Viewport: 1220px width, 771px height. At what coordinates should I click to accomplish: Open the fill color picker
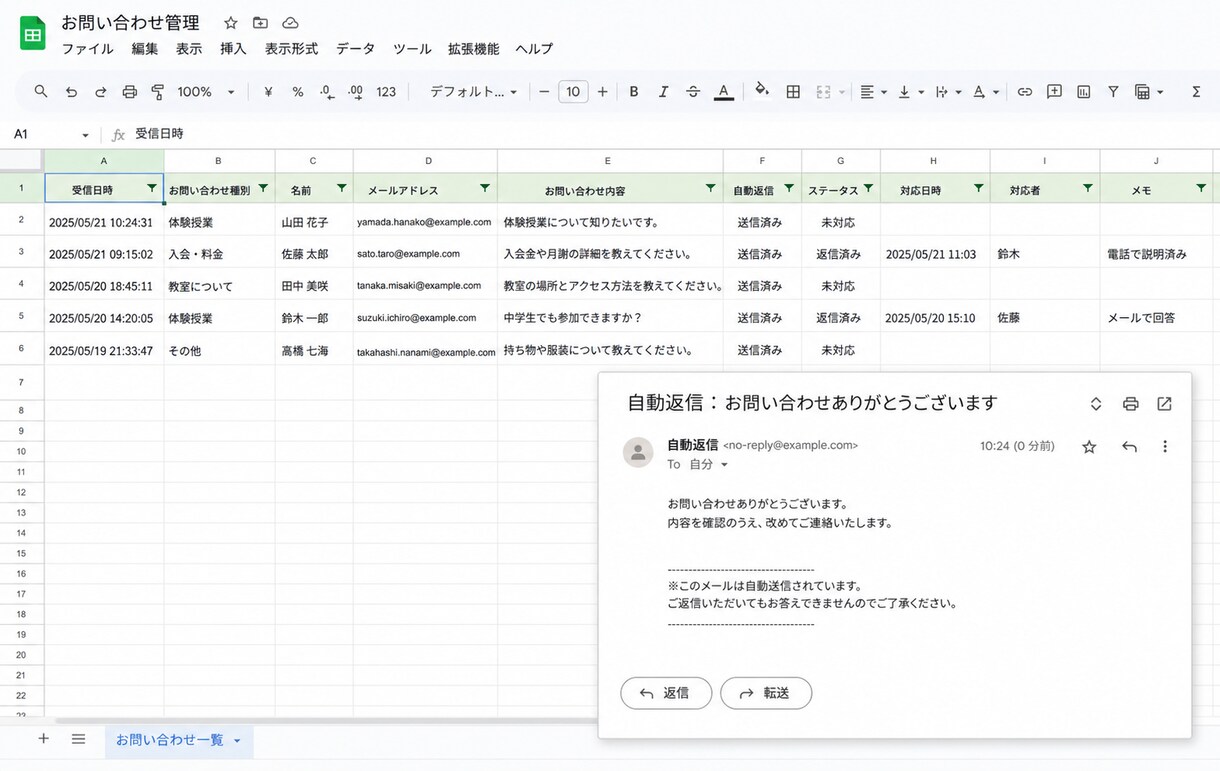tap(762, 91)
